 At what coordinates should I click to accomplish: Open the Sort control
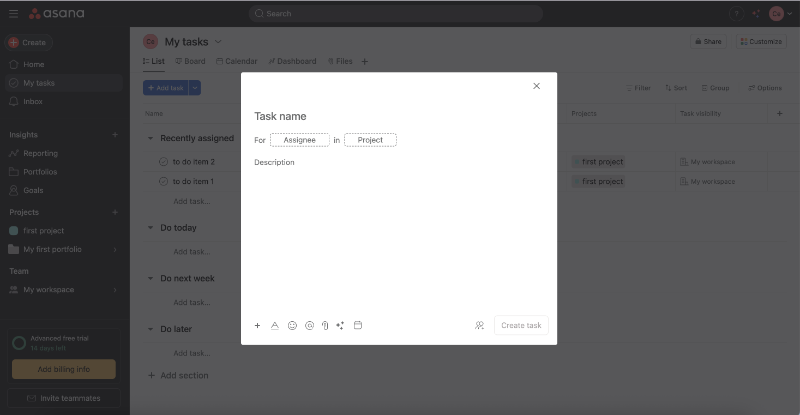pyautogui.click(x=676, y=88)
